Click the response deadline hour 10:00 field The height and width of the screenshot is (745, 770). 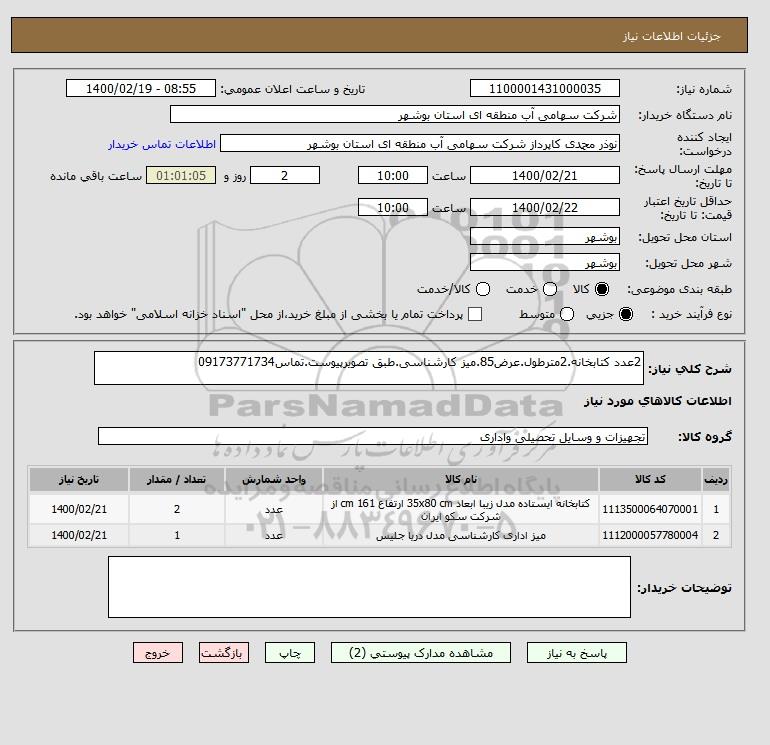coord(393,175)
